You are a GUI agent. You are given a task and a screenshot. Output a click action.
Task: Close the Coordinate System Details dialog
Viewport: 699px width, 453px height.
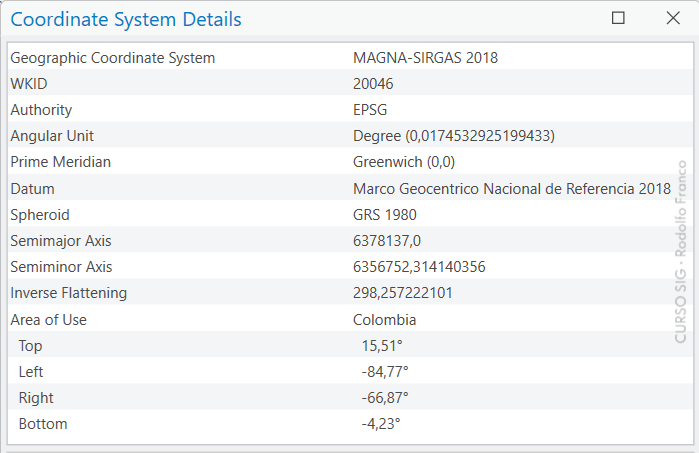point(672,18)
